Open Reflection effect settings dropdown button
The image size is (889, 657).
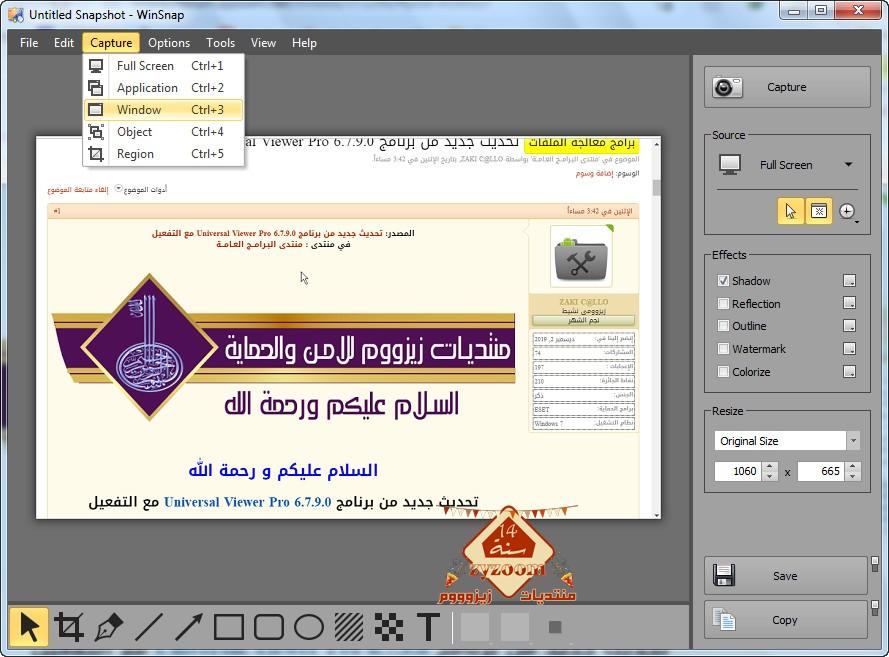[849, 303]
